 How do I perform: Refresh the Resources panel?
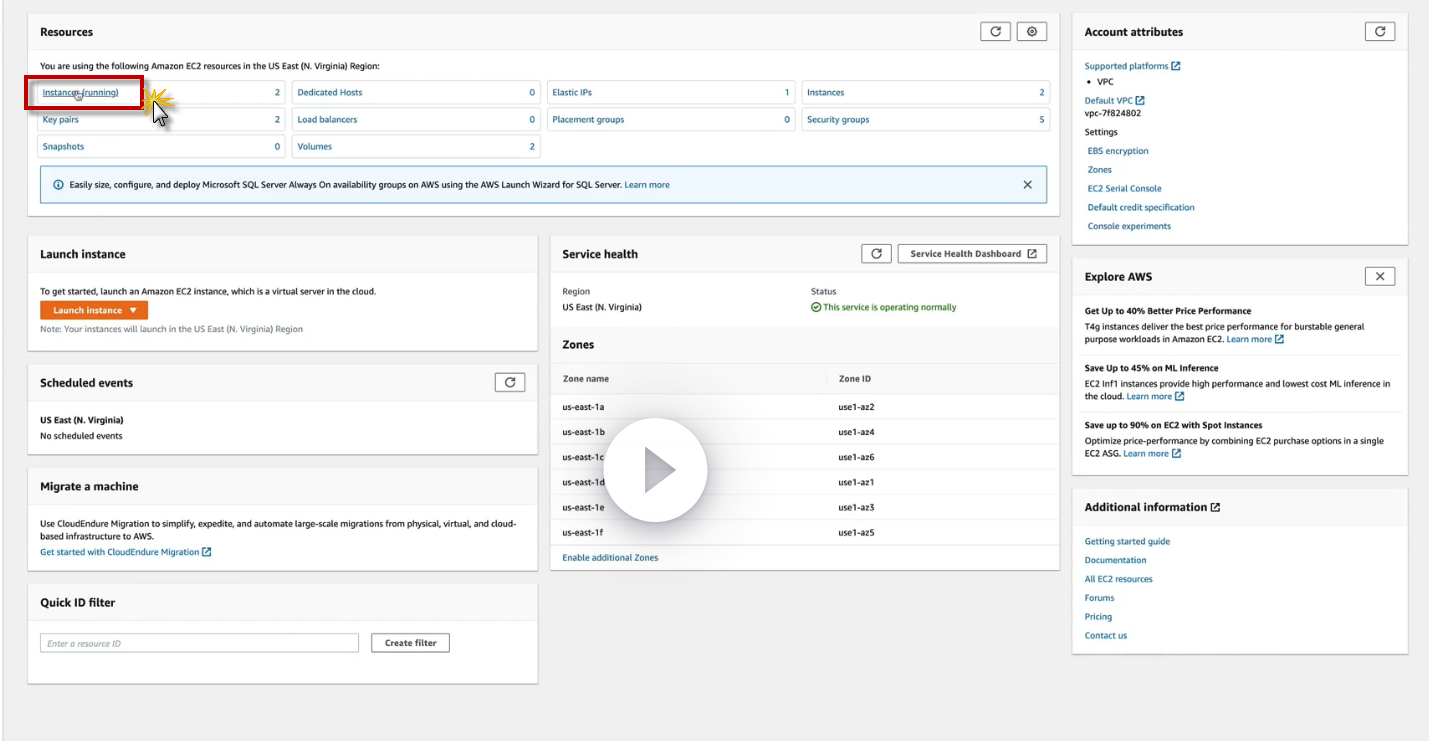995,32
